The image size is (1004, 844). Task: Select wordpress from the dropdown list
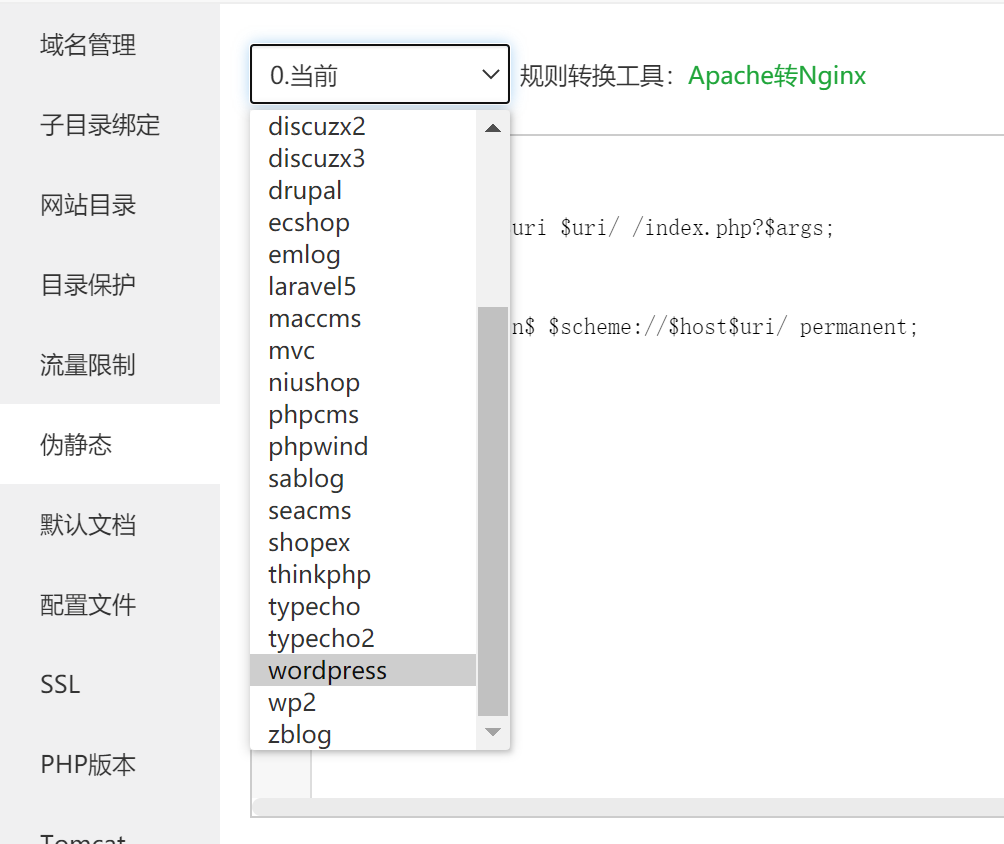(x=327, y=671)
